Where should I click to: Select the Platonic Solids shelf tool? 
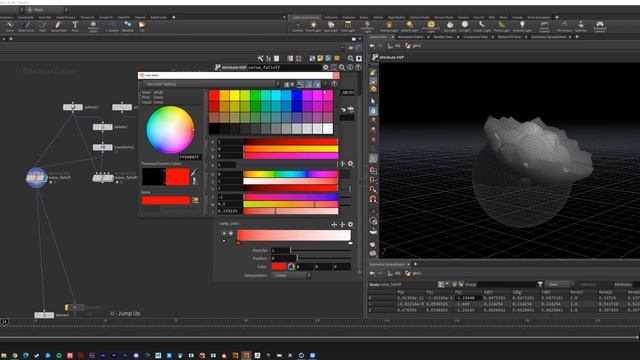[x=93, y=27]
